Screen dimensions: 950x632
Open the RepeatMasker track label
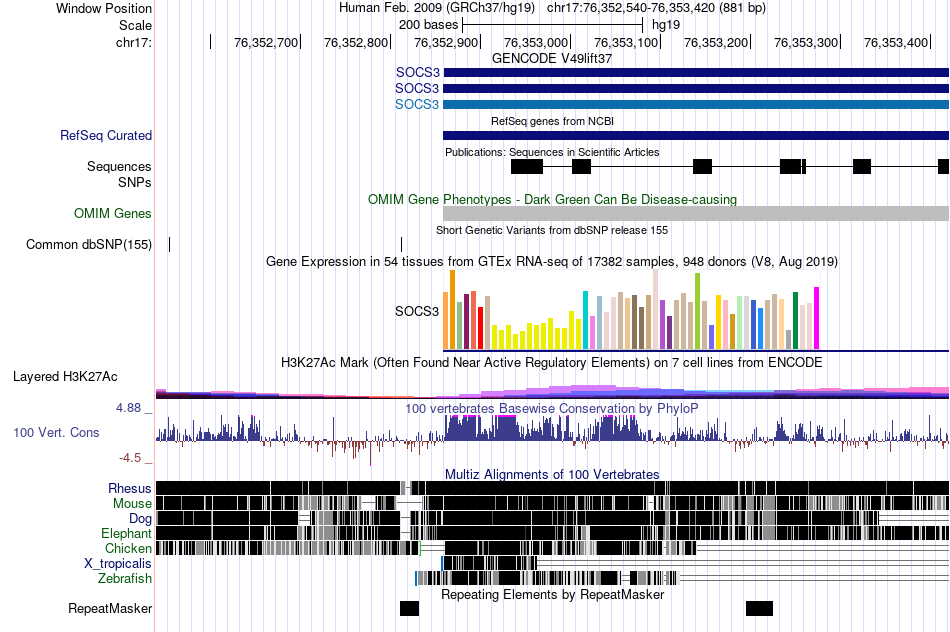[x=110, y=608]
